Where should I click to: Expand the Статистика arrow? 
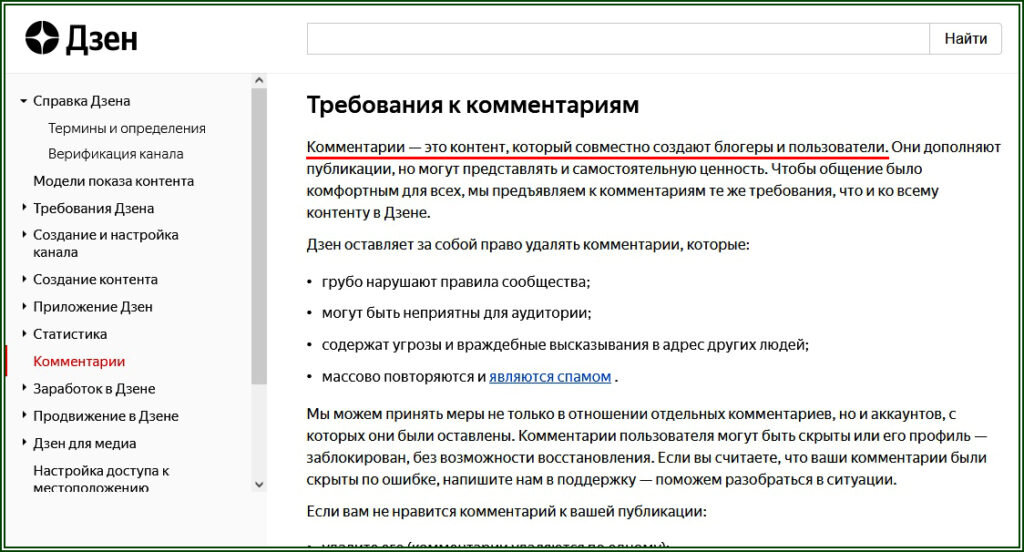click(x=24, y=334)
